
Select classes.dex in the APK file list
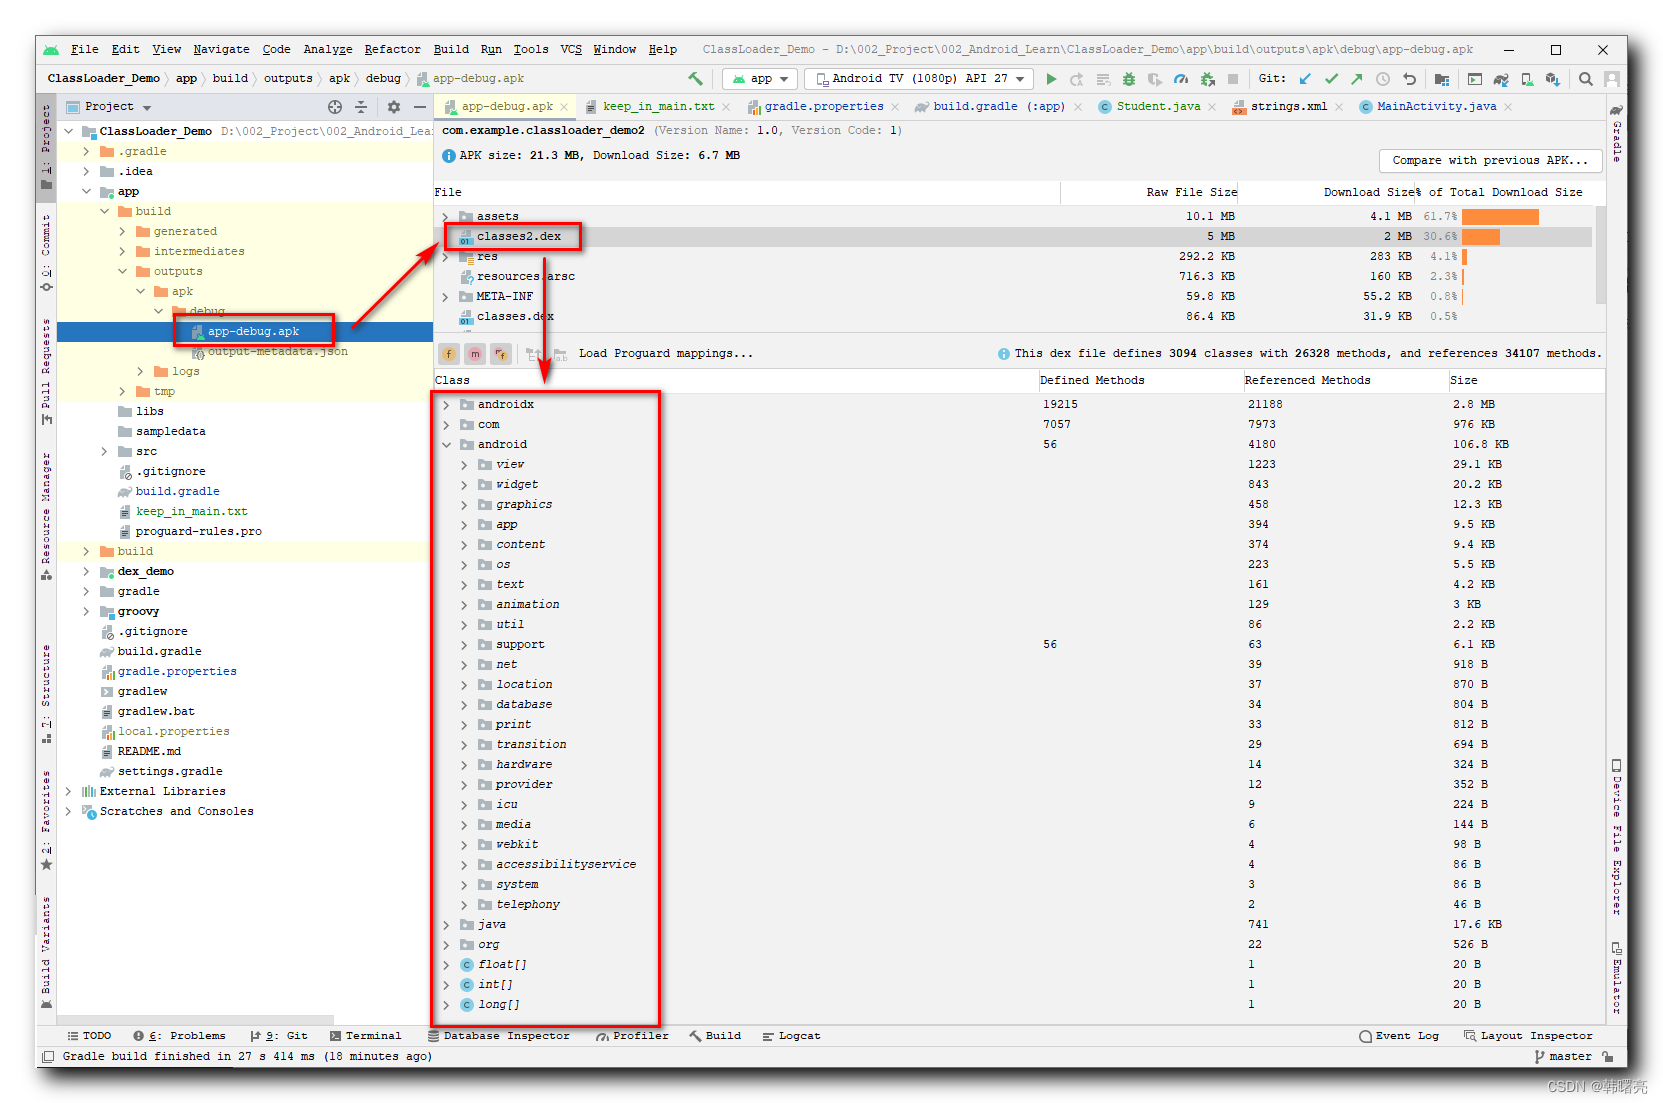1014,316
